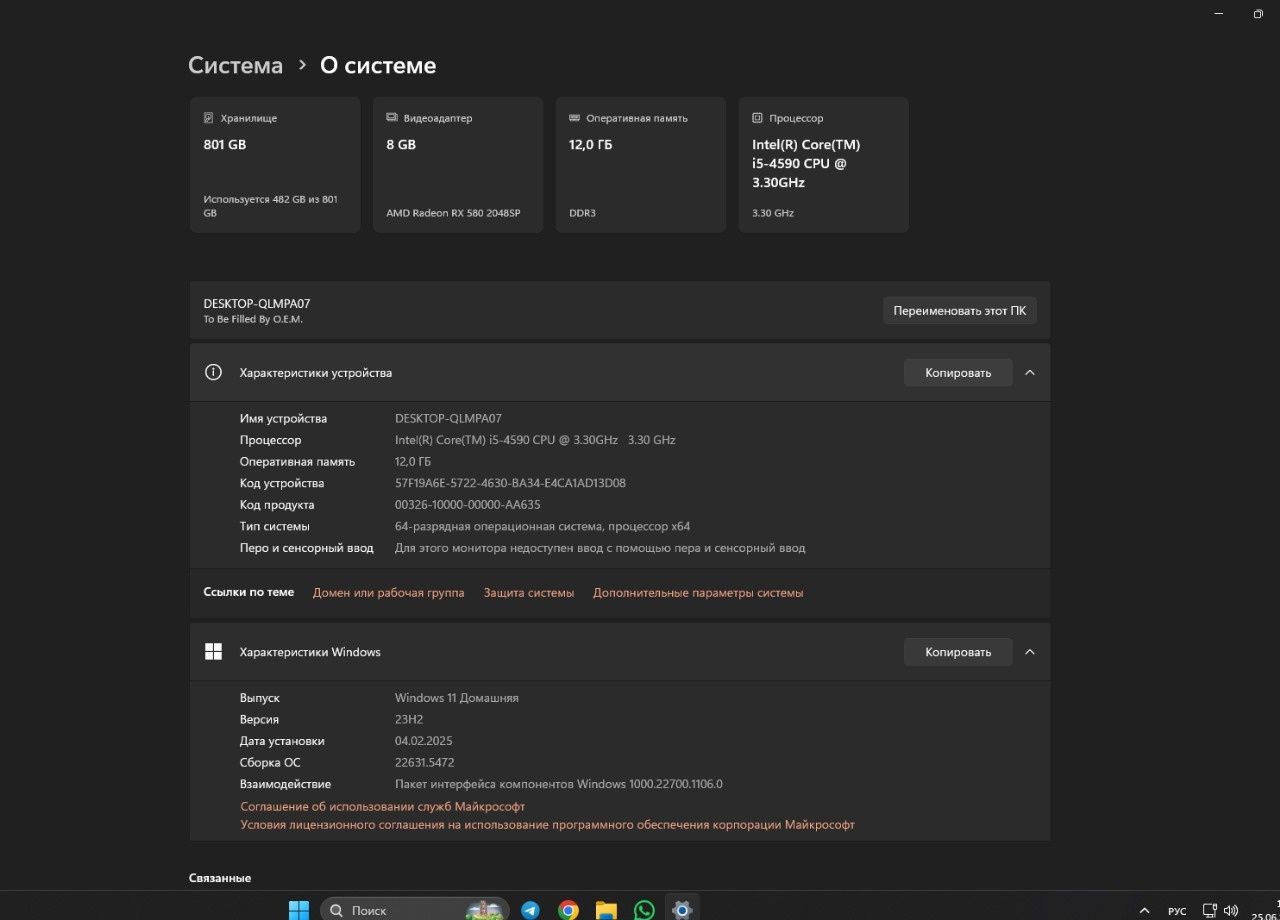Go back to Система in the breadcrumb

[236, 66]
